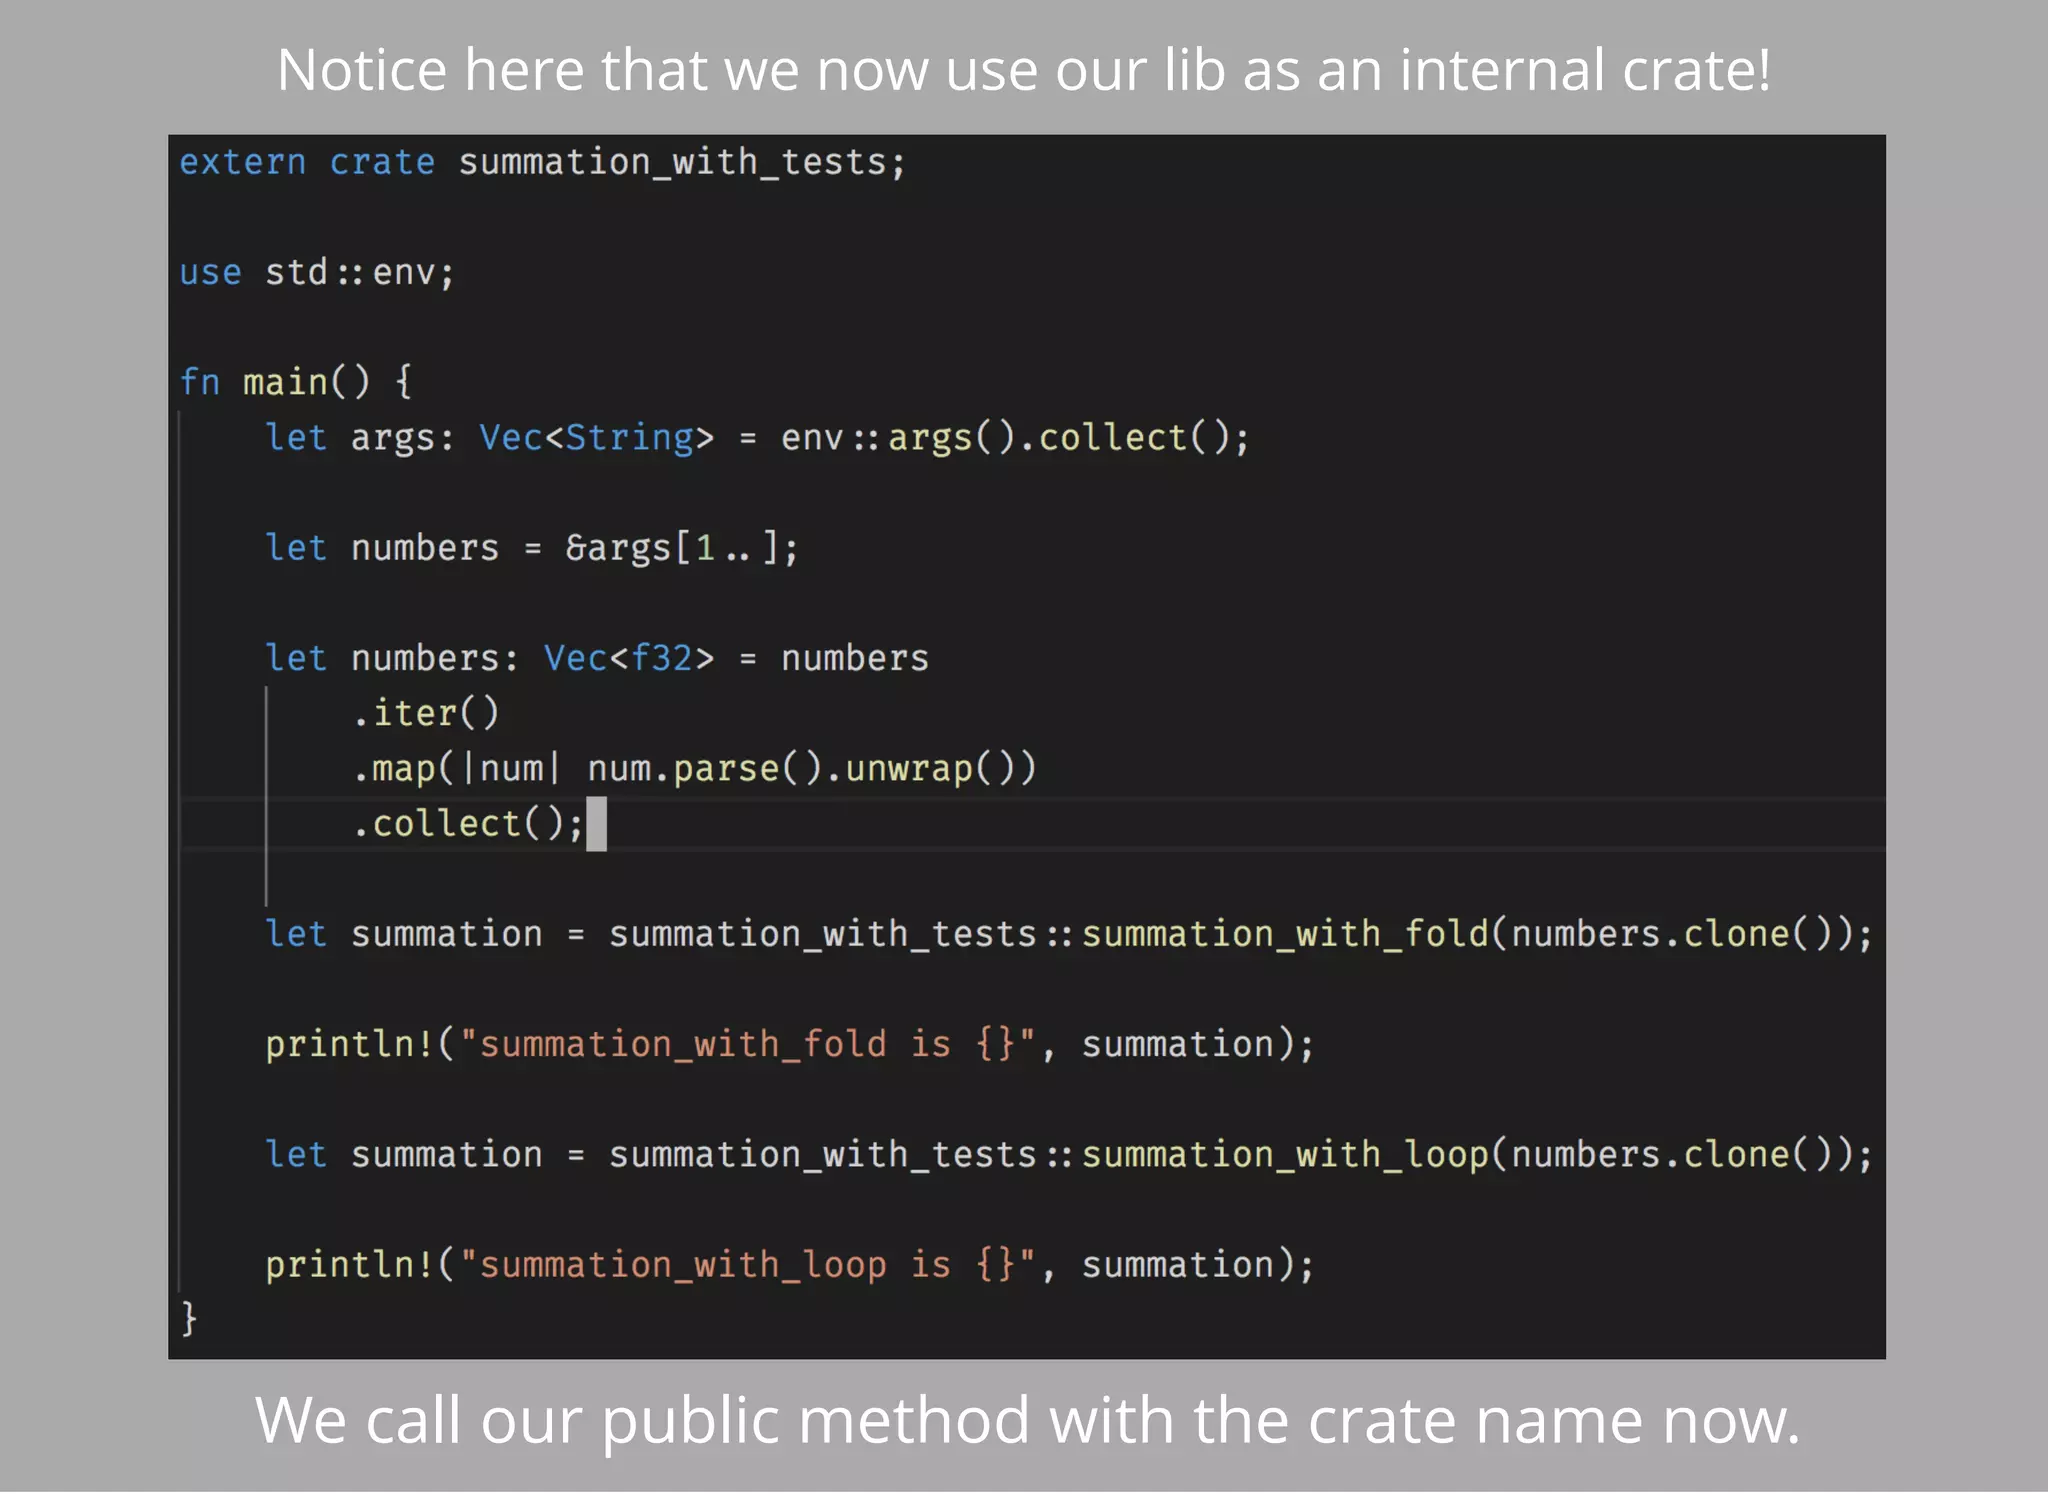
Task: Click the 'let numbers = &args[1..];' line
Action: (531, 548)
